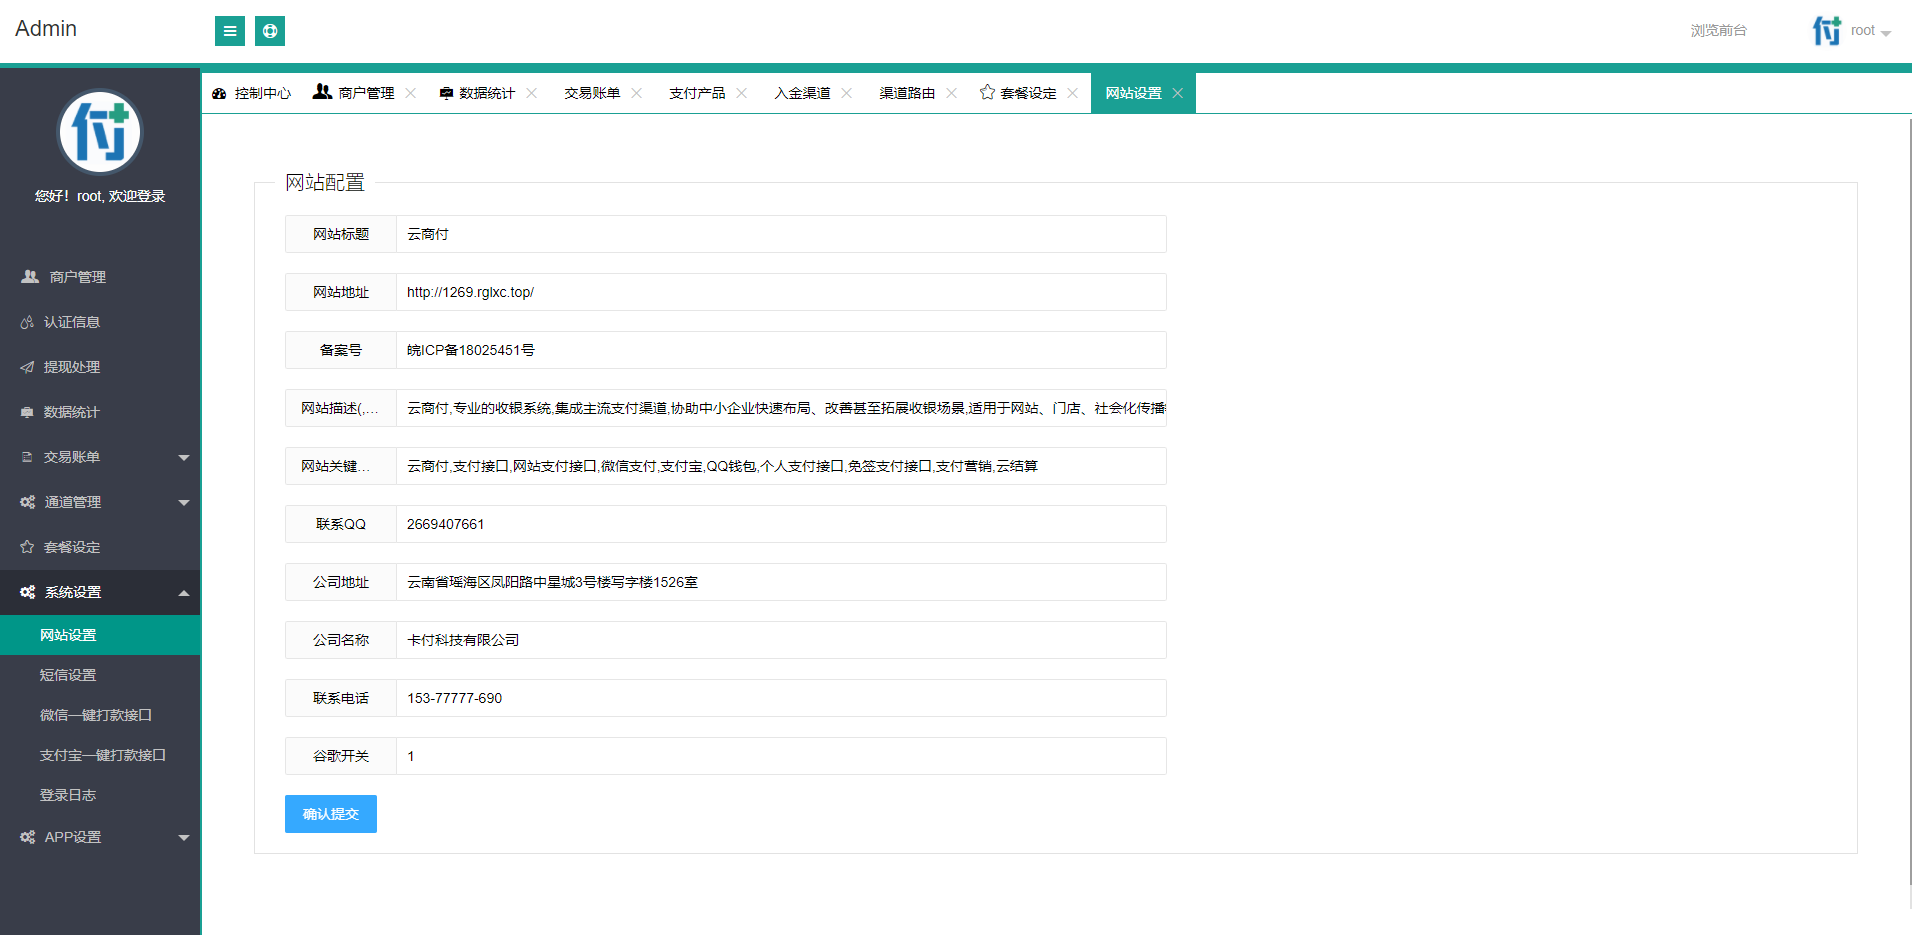Image resolution: width=1912 pixels, height=935 pixels.
Task: Switch to the 交易账单 tab
Action: 592,93
